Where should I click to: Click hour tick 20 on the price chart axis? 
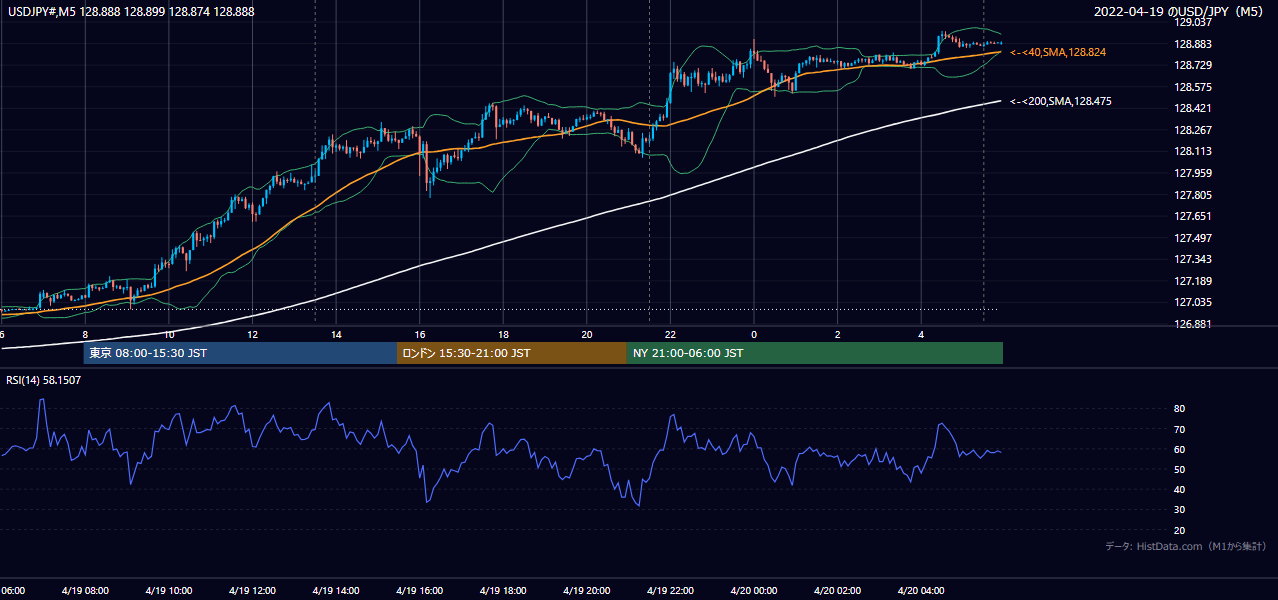point(587,334)
